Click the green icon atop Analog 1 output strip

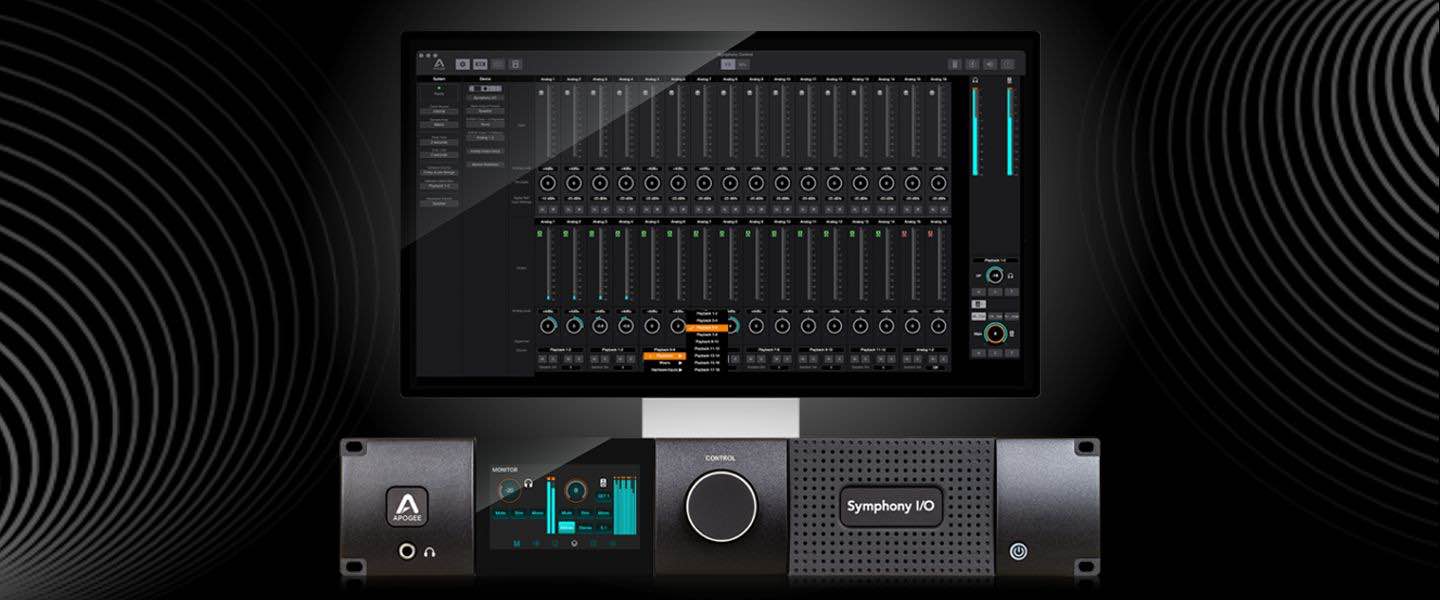(540, 233)
